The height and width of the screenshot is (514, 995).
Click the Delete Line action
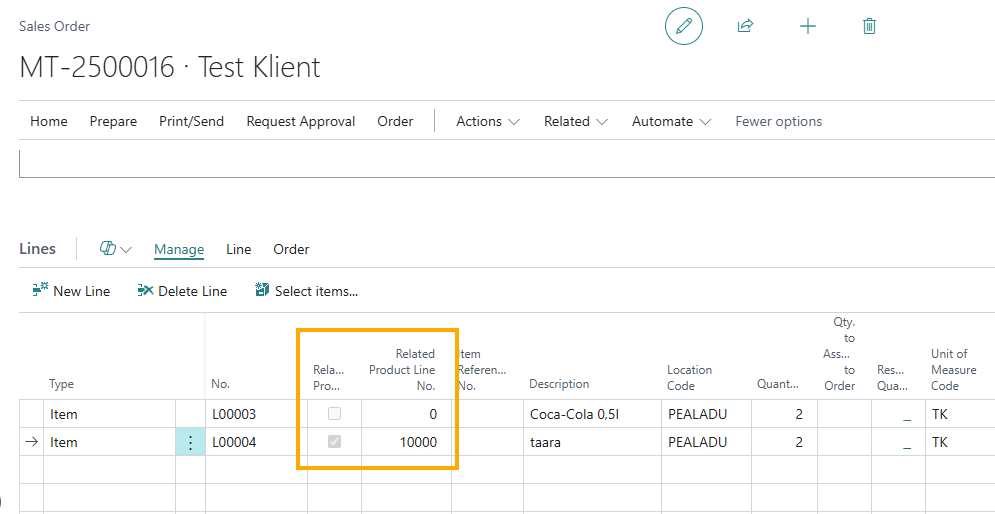point(182,291)
